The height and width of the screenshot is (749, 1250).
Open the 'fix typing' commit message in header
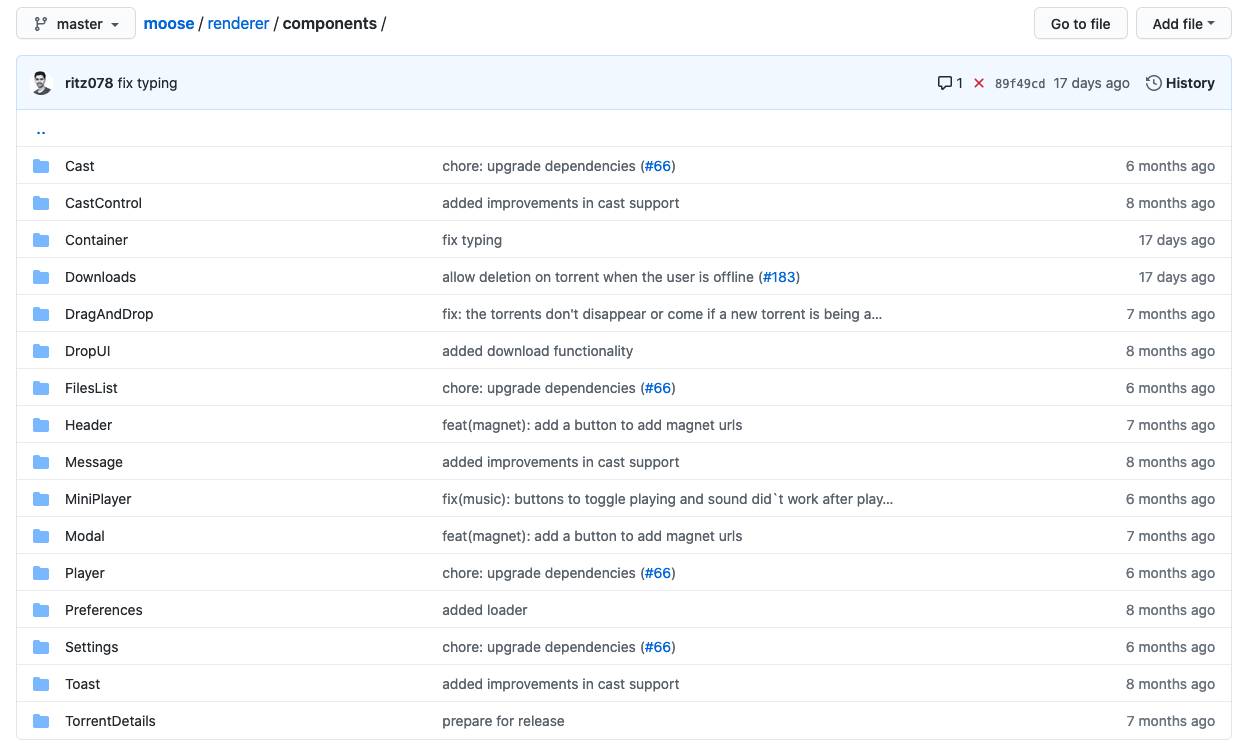[x=147, y=83]
